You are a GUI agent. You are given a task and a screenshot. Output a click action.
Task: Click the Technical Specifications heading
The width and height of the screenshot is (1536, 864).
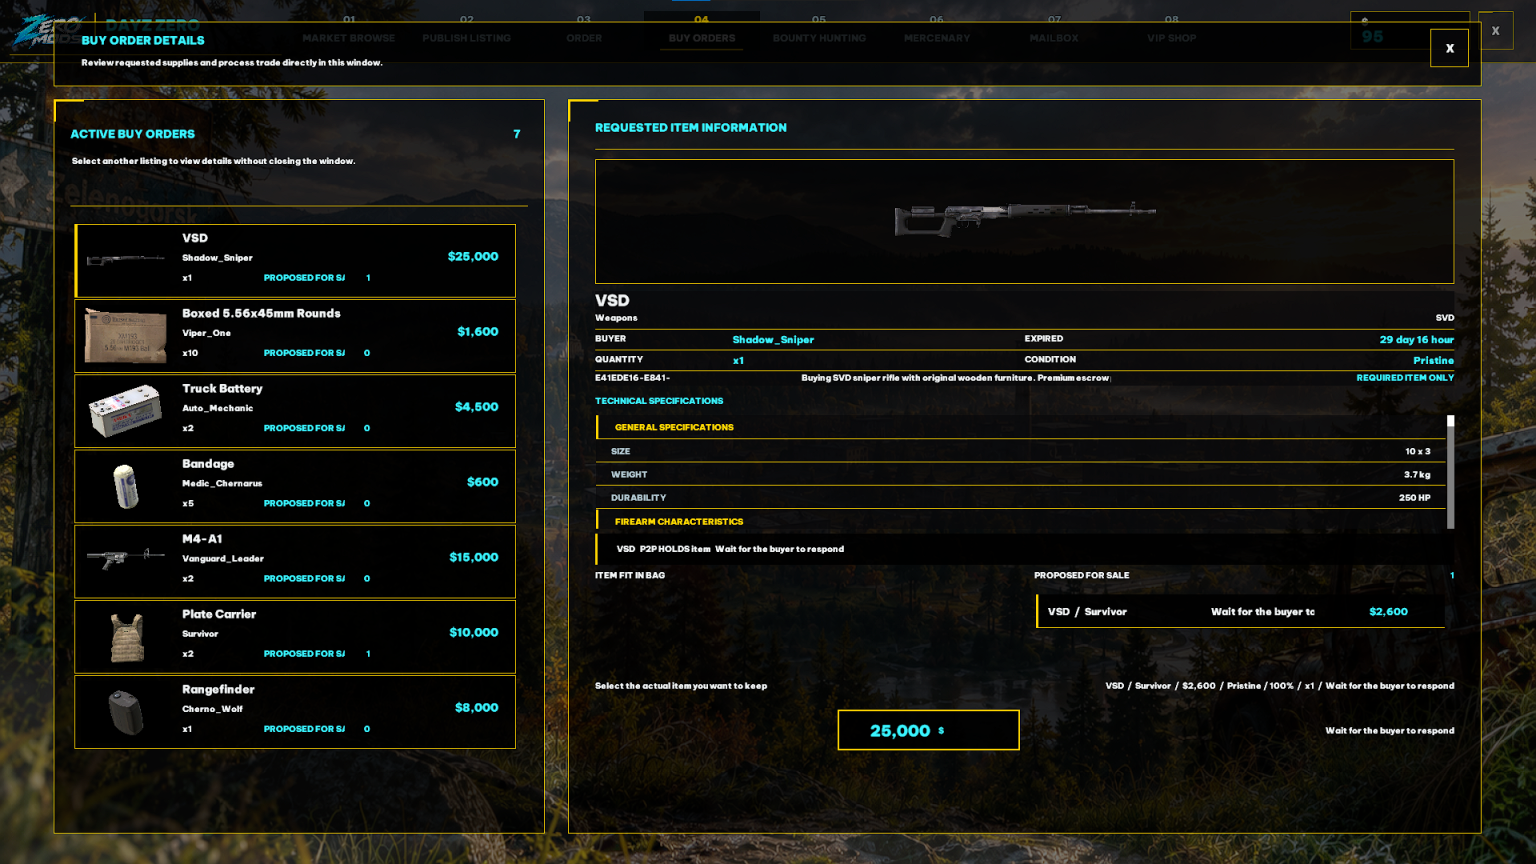pyautogui.click(x=659, y=401)
